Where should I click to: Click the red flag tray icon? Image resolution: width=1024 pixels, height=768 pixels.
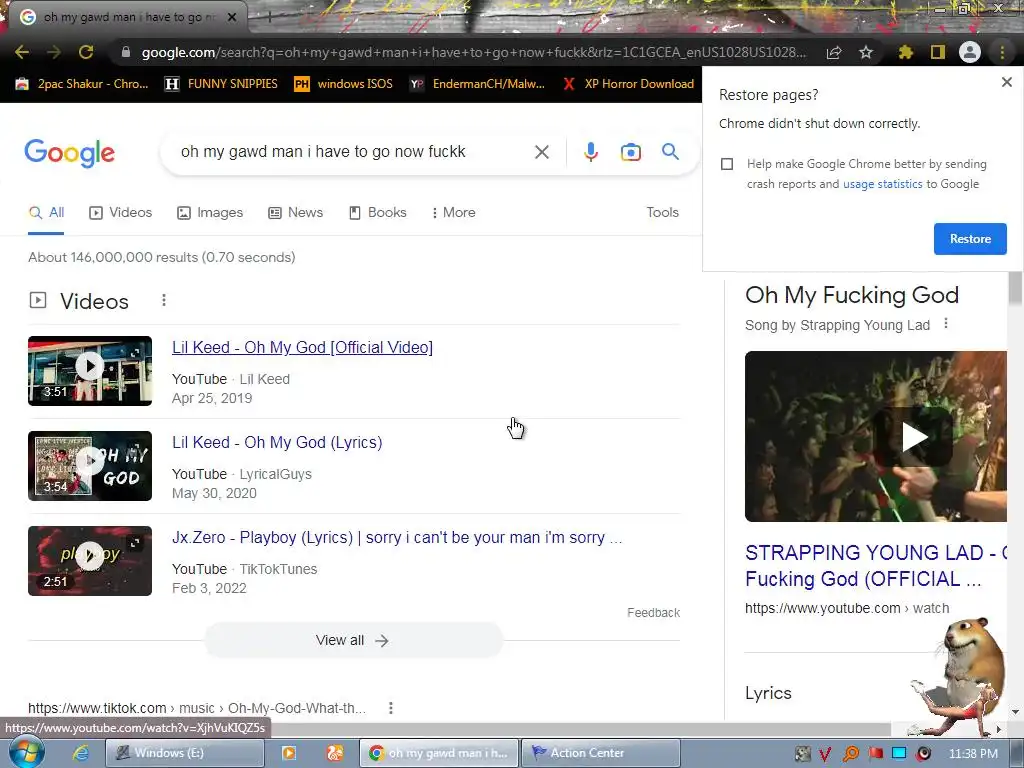(876, 754)
